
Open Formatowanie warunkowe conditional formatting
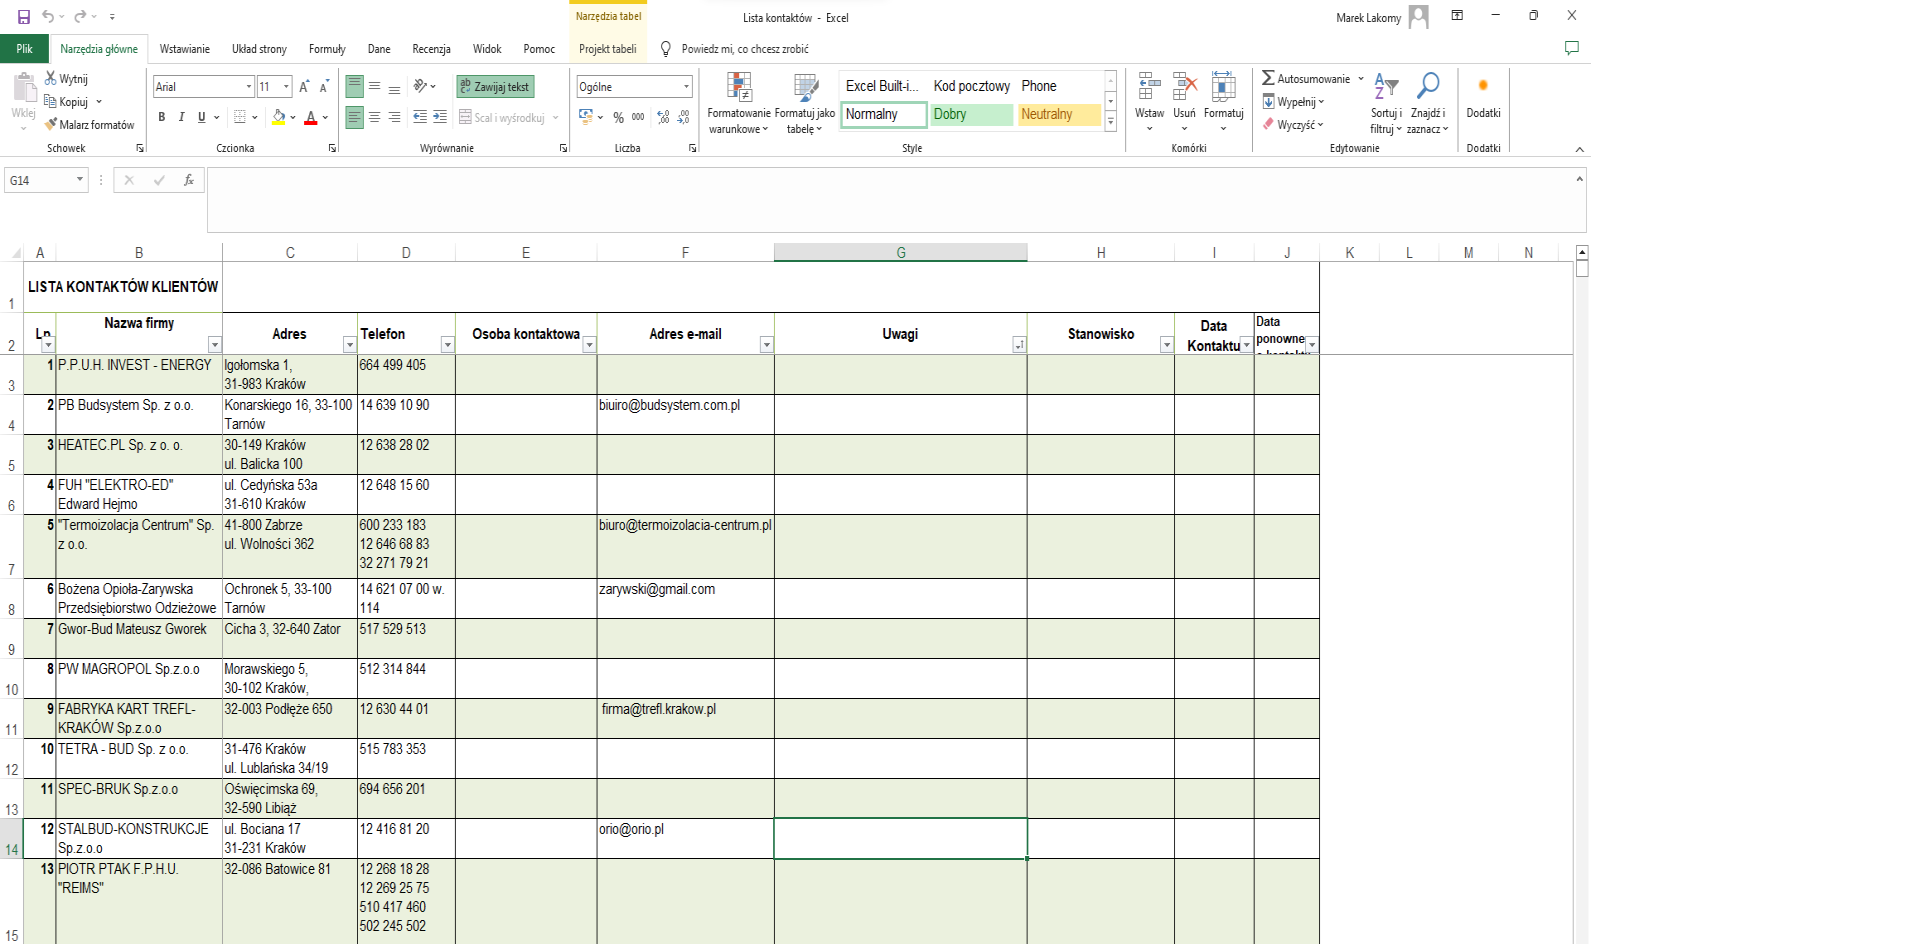[739, 103]
